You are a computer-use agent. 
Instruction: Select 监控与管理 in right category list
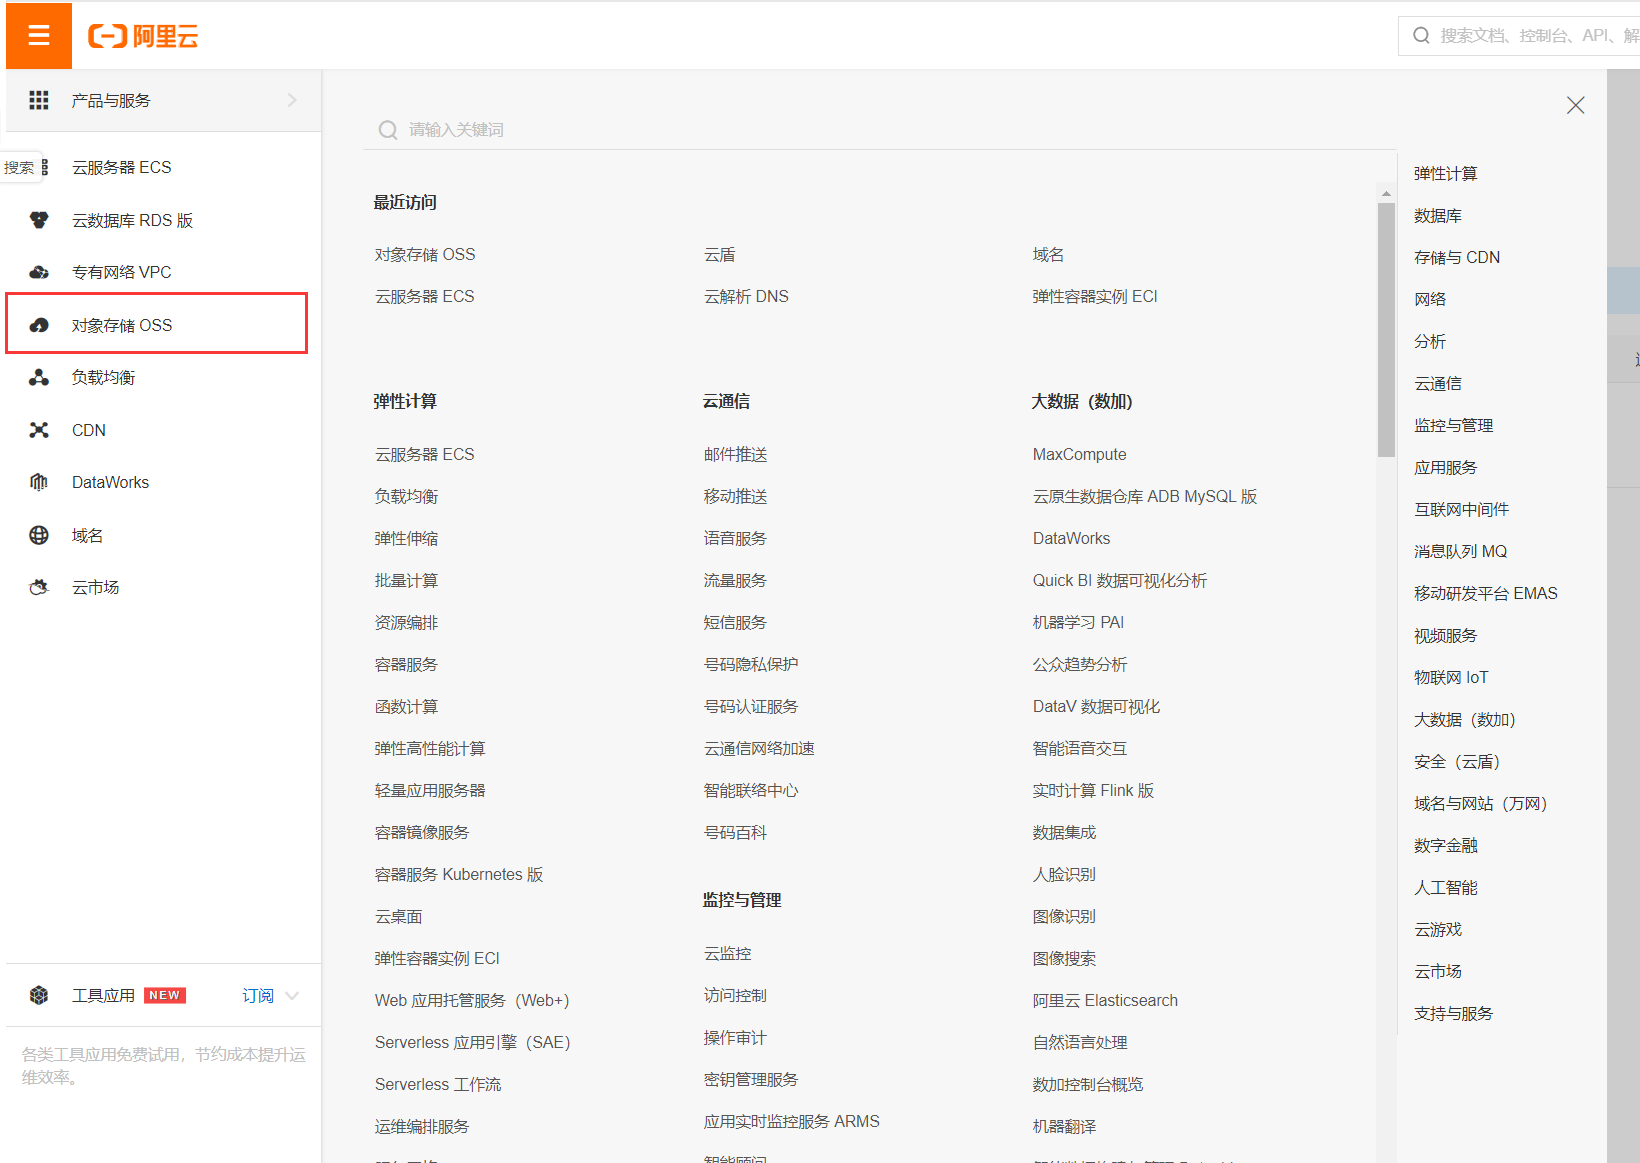click(1453, 425)
